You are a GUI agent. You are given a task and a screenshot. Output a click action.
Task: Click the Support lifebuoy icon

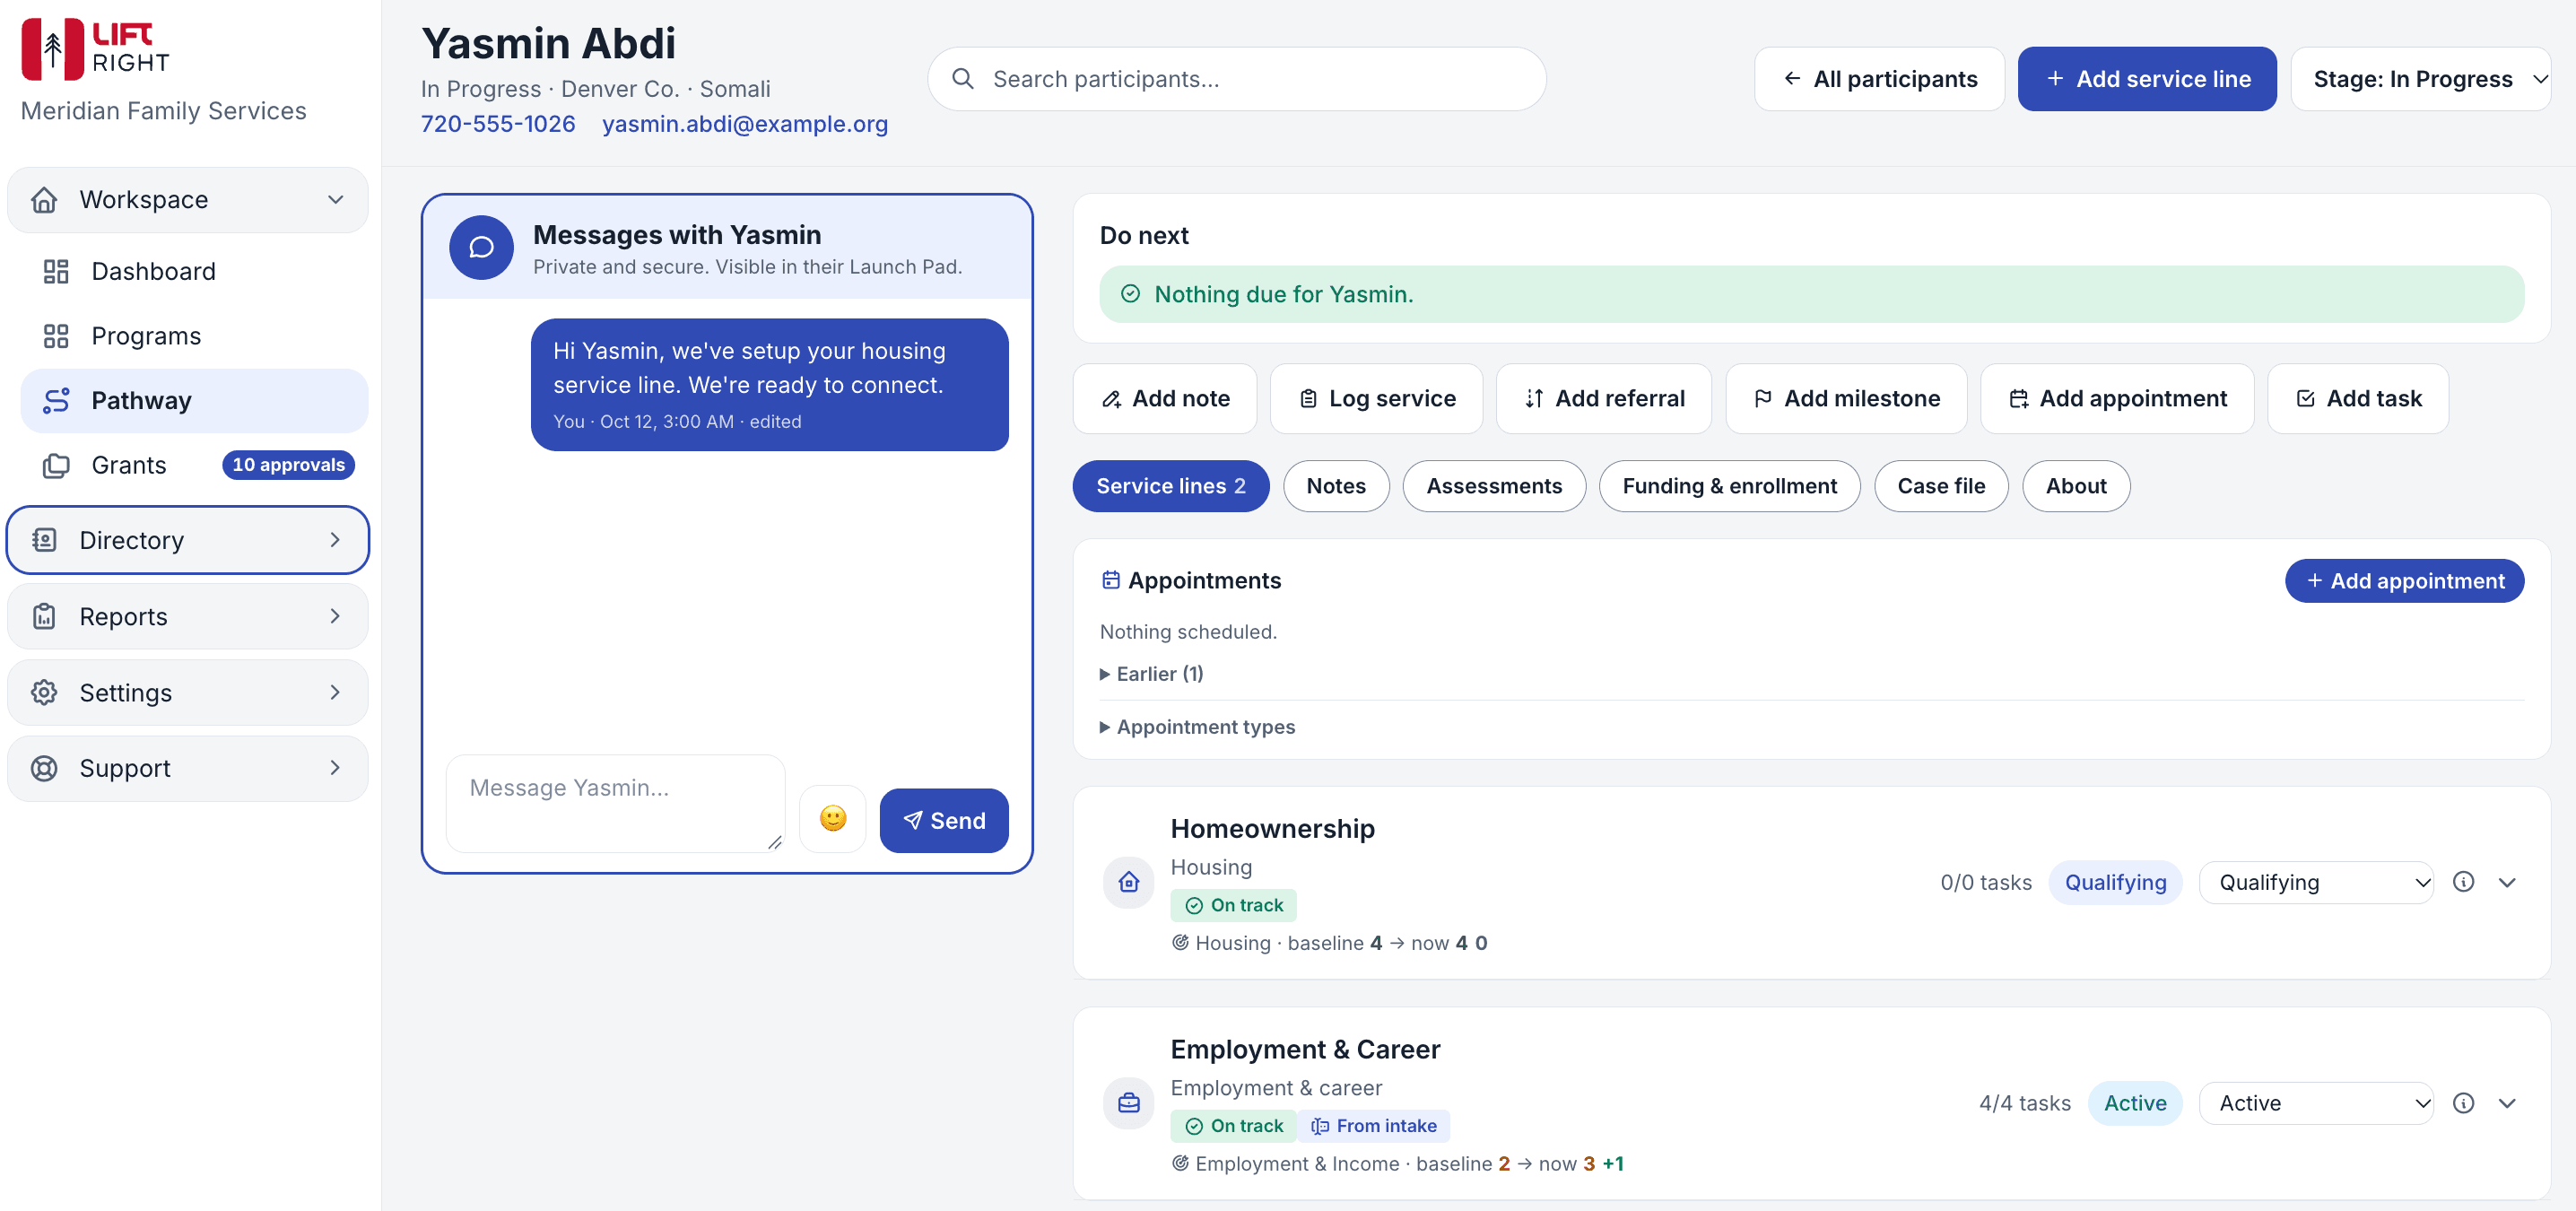44,768
